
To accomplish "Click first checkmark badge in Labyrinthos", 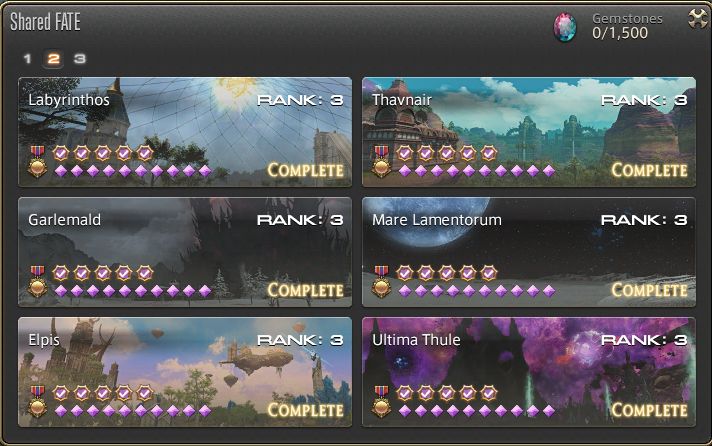I will coord(61,153).
